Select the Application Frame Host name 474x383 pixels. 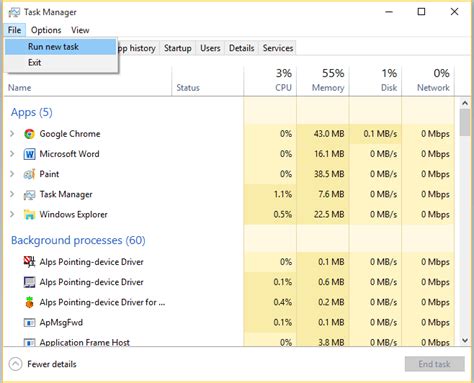85,342
